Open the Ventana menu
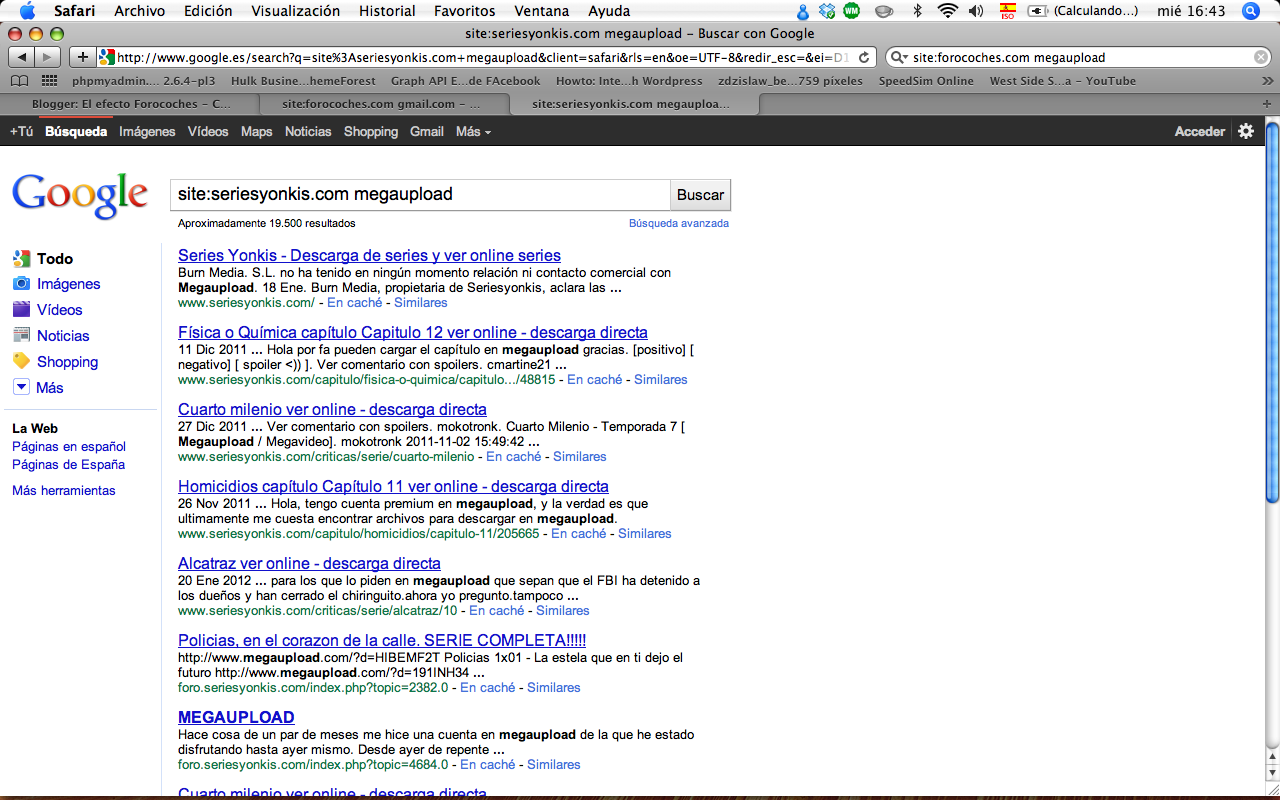Screen dimensions: 1280x800 pos(542,11)
